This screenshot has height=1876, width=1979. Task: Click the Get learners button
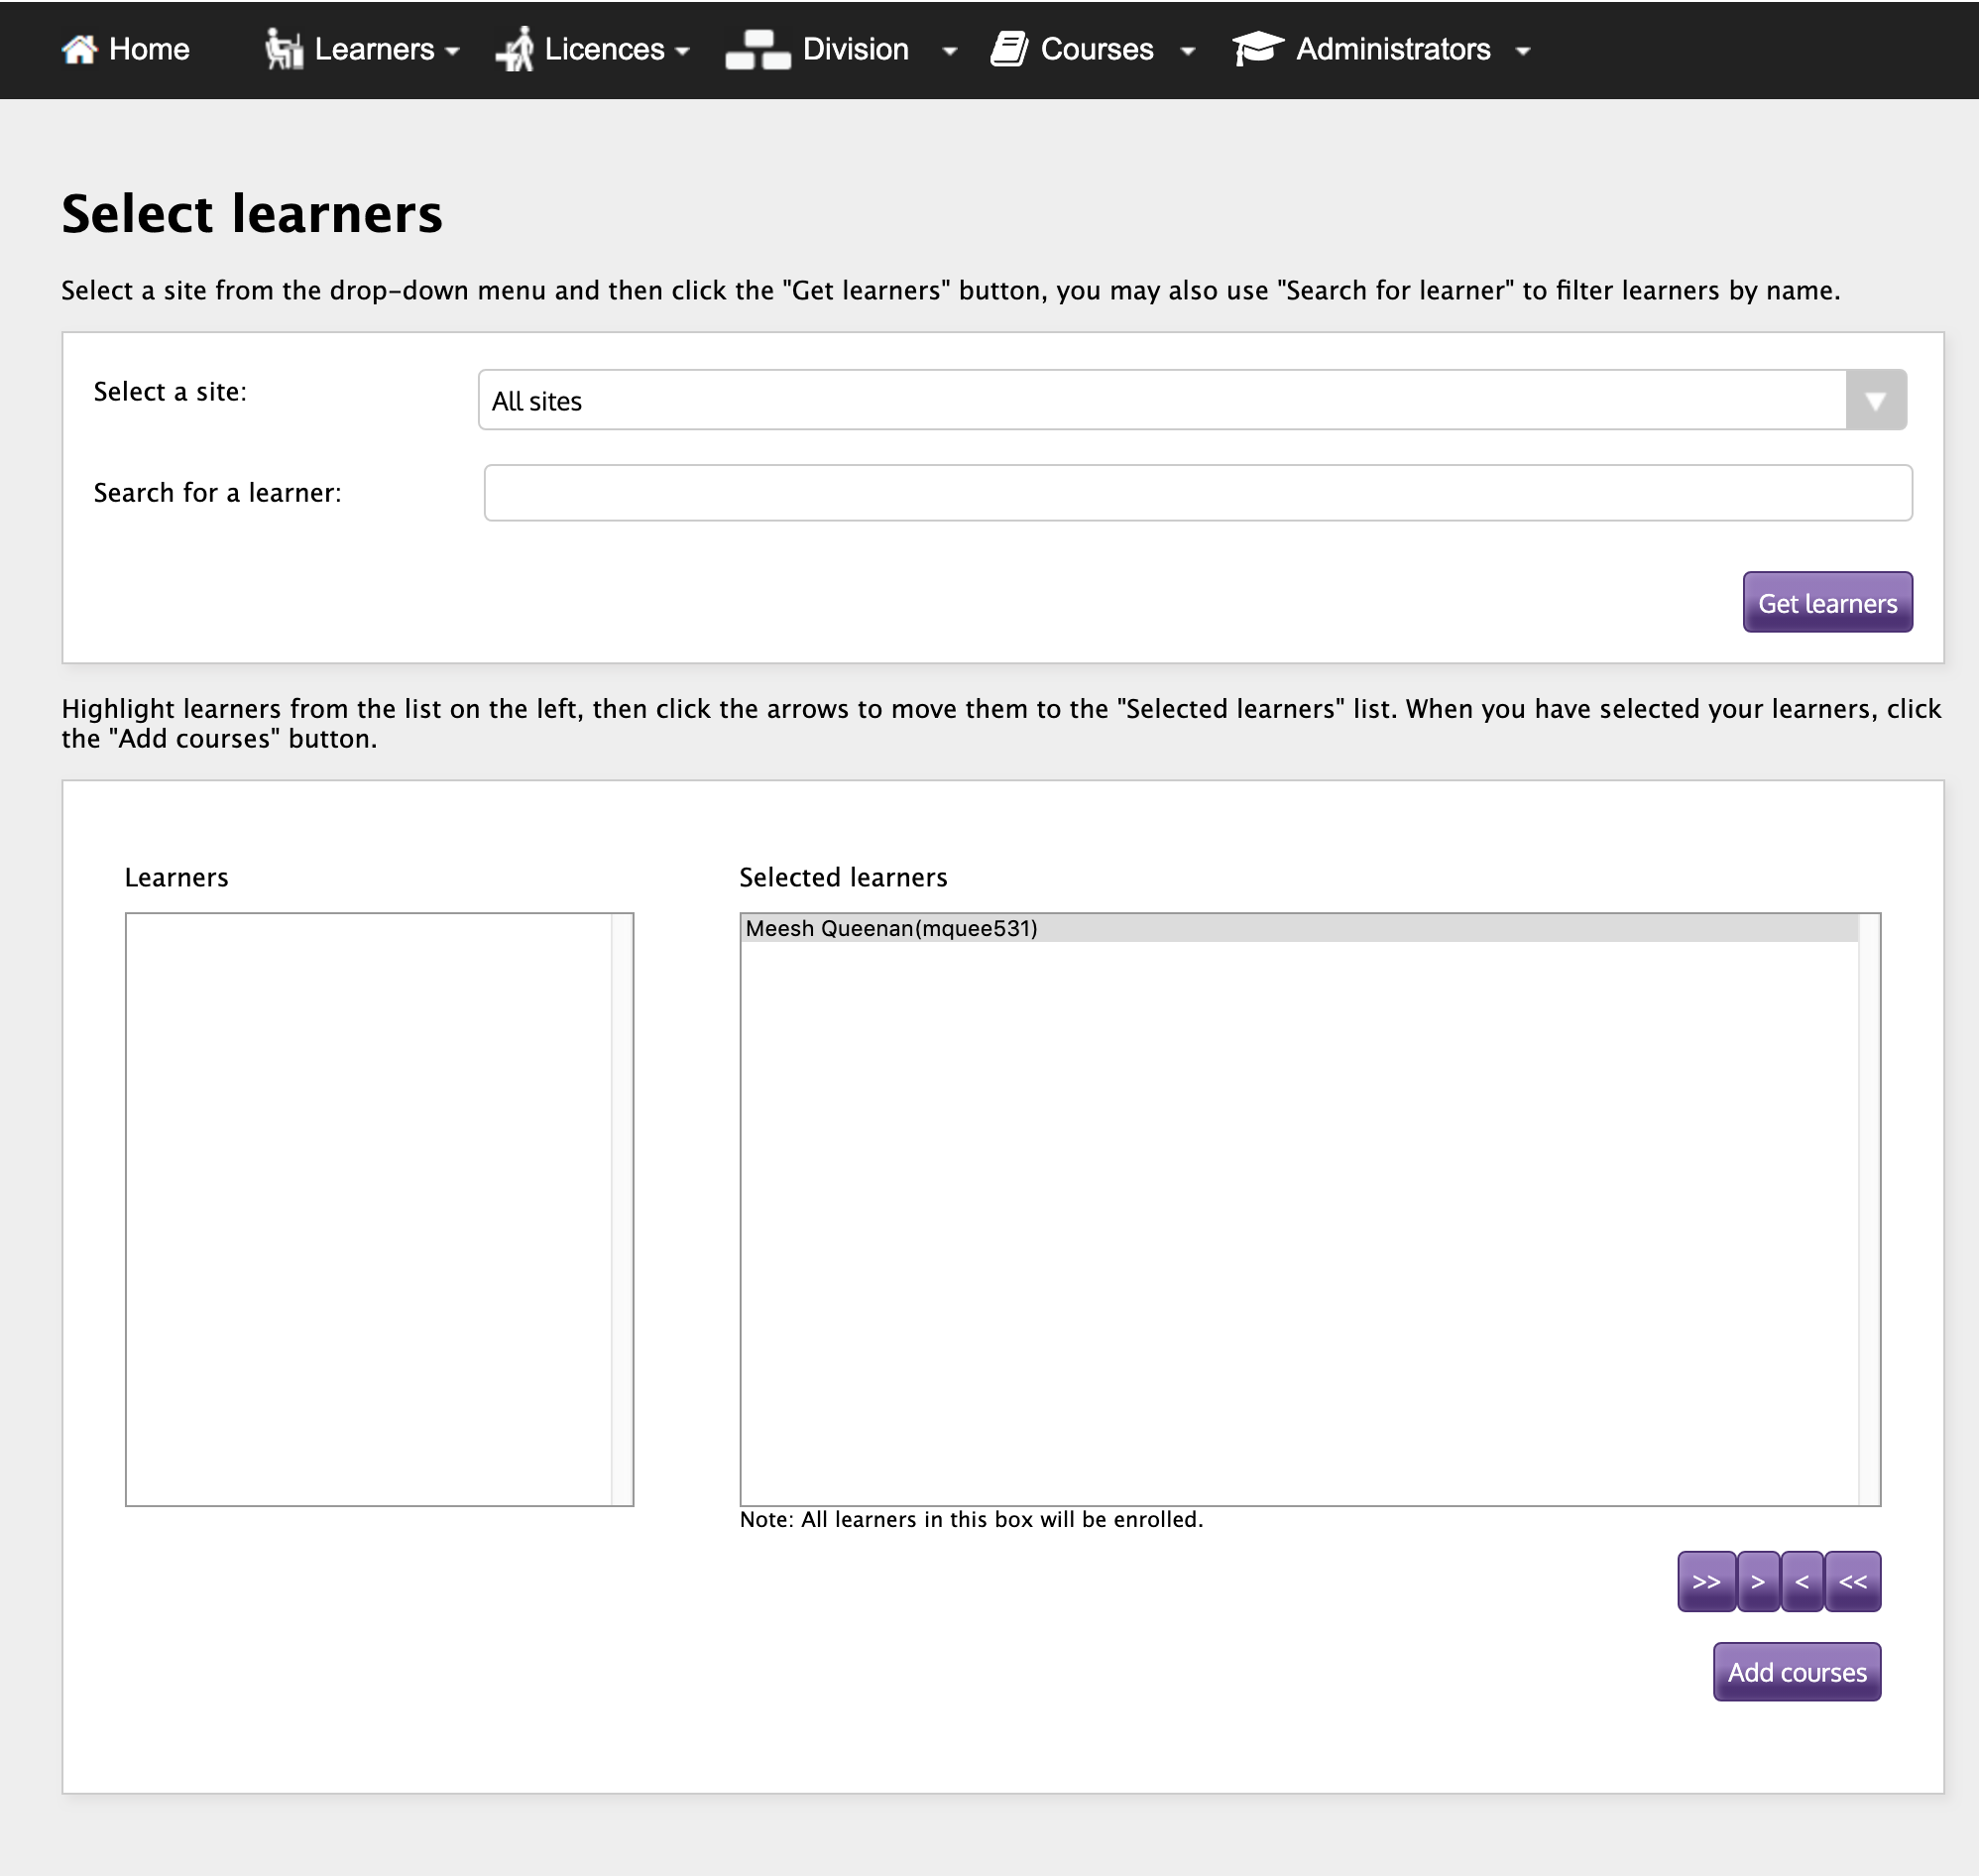(1827, 602)
